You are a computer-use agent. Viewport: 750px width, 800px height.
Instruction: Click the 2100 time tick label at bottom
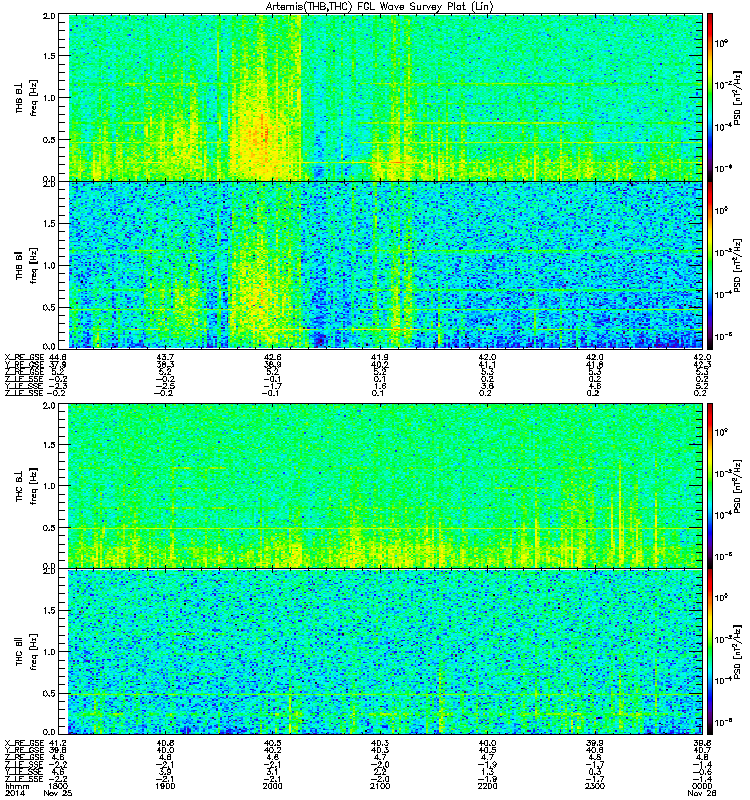(x=380, y=786)
